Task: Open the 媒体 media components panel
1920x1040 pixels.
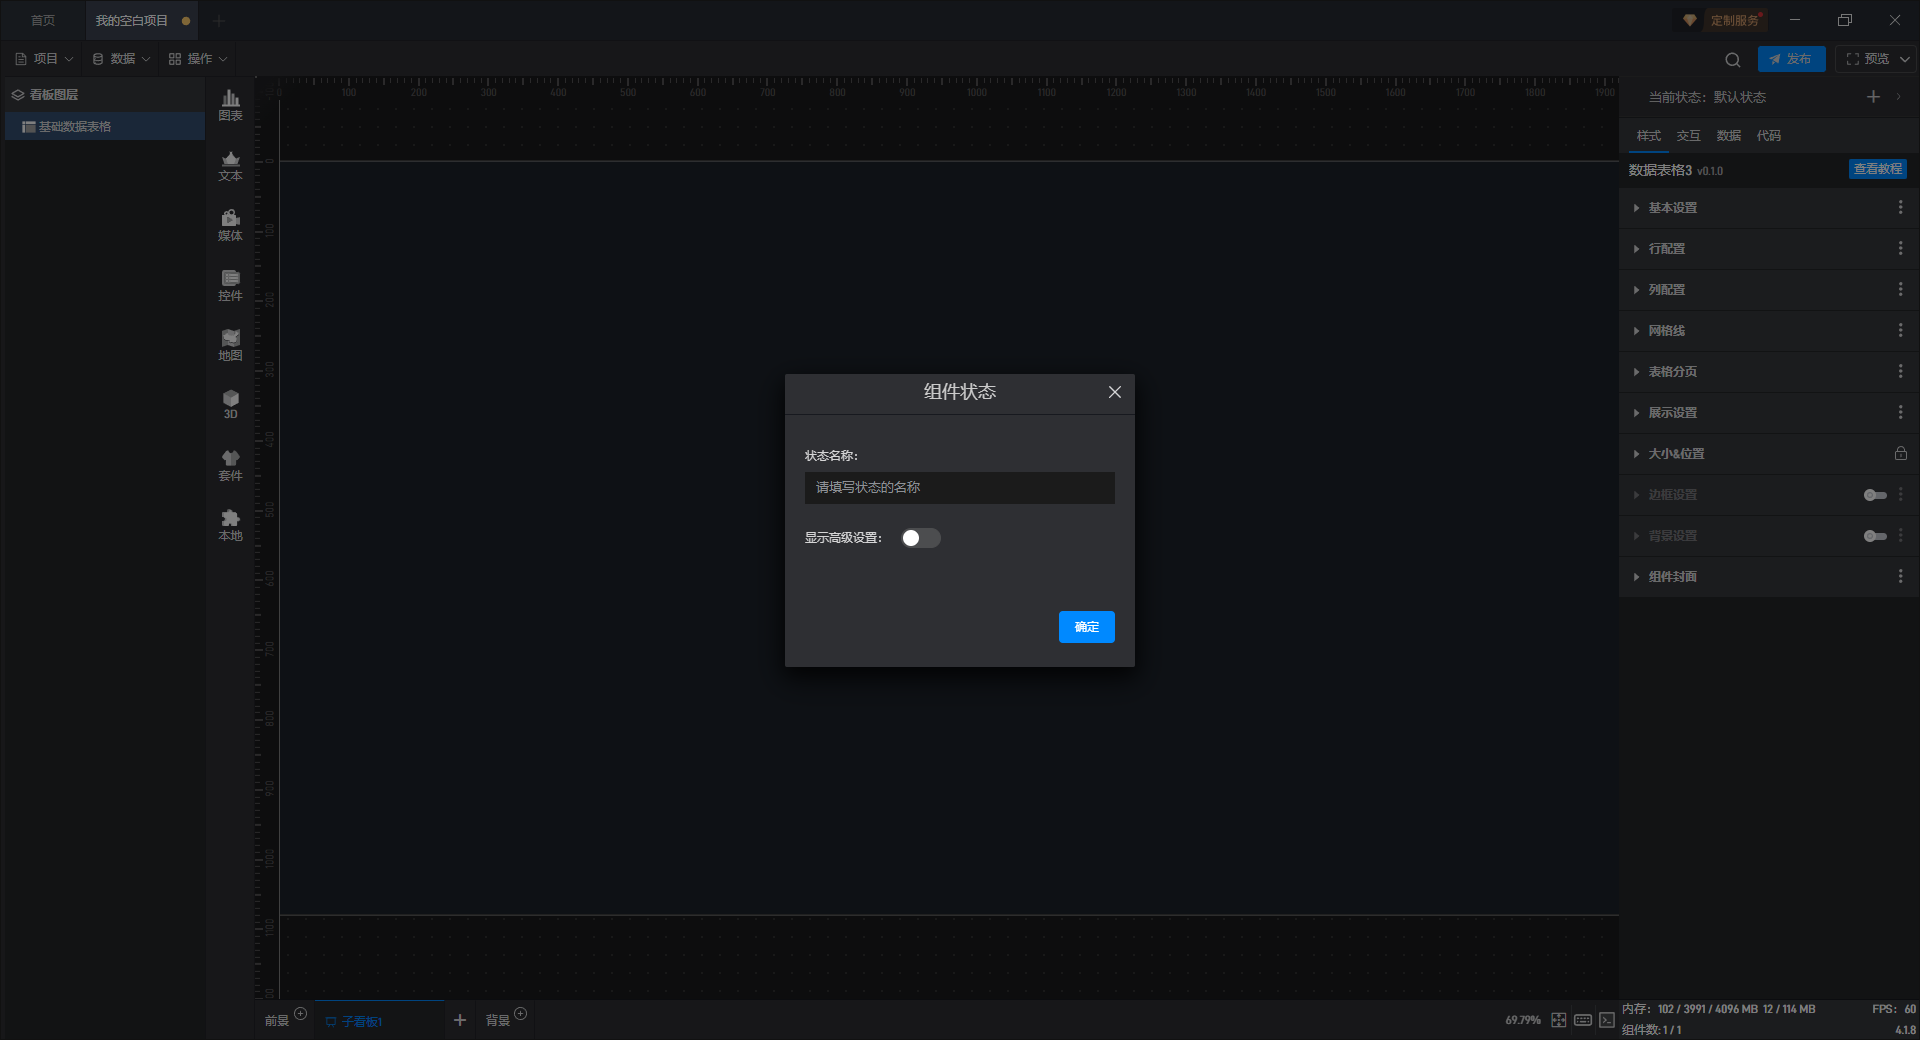Action: pyautogui.click(x=230, y=225)
